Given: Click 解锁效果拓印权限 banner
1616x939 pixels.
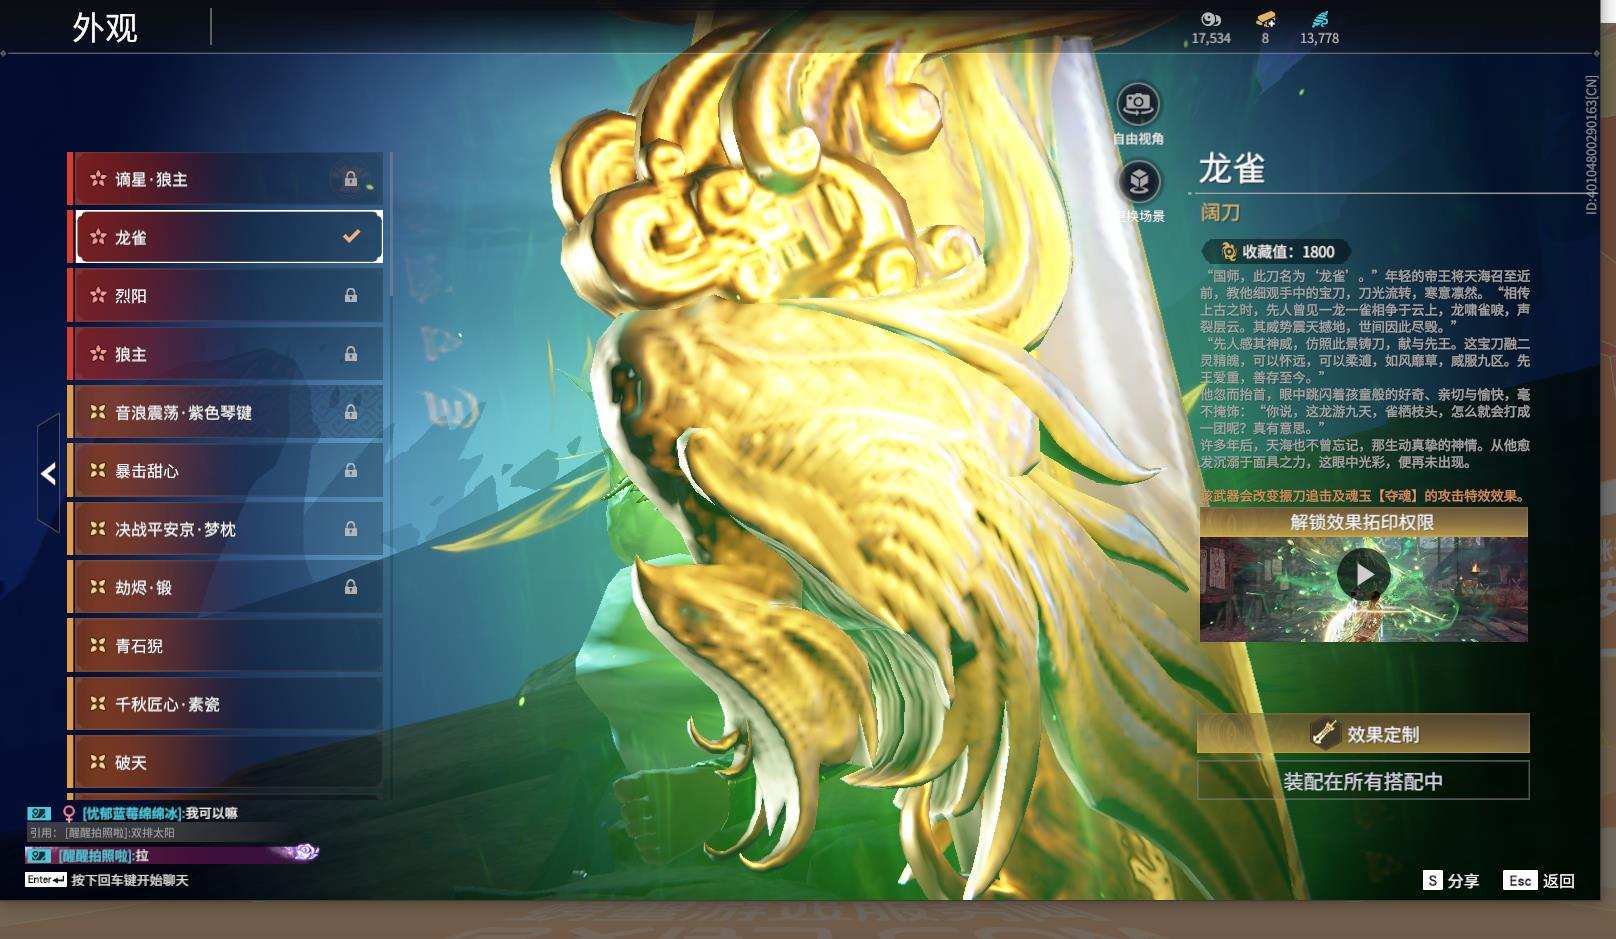Looking at the screenshot, I should point(1364,522).
